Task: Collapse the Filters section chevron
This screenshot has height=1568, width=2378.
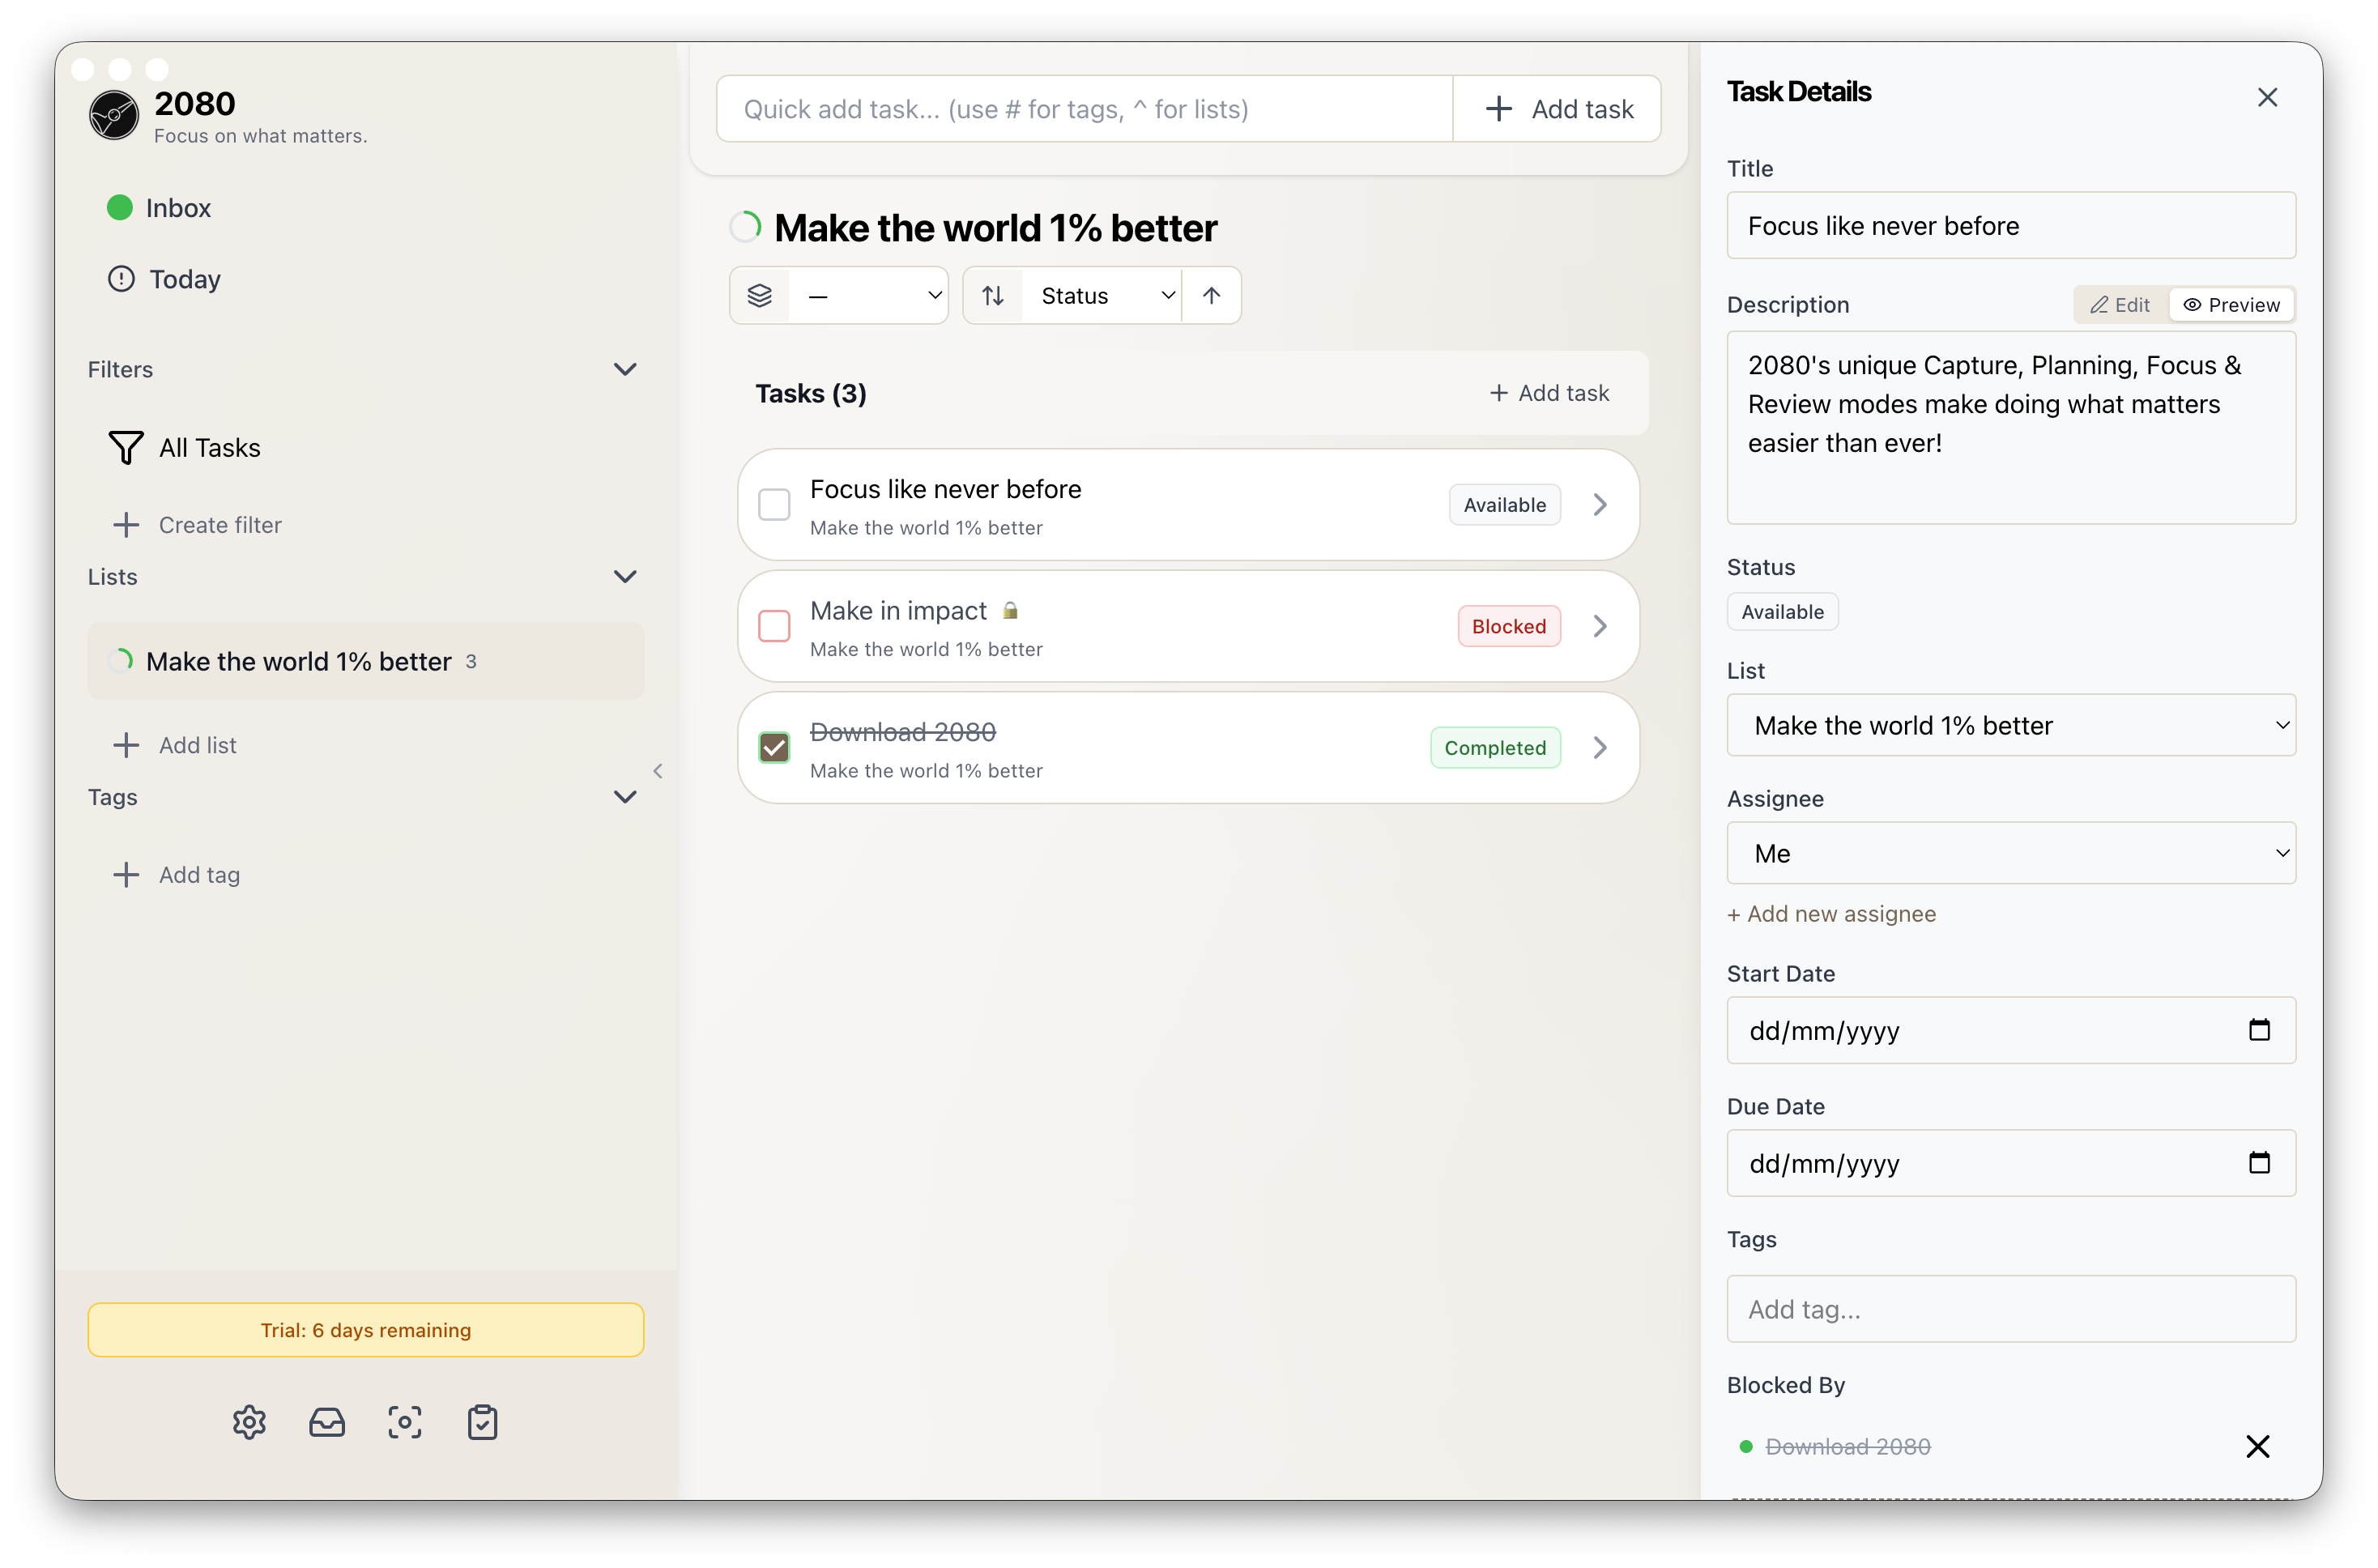Action: pyautogui.click(x=625, y=369)
